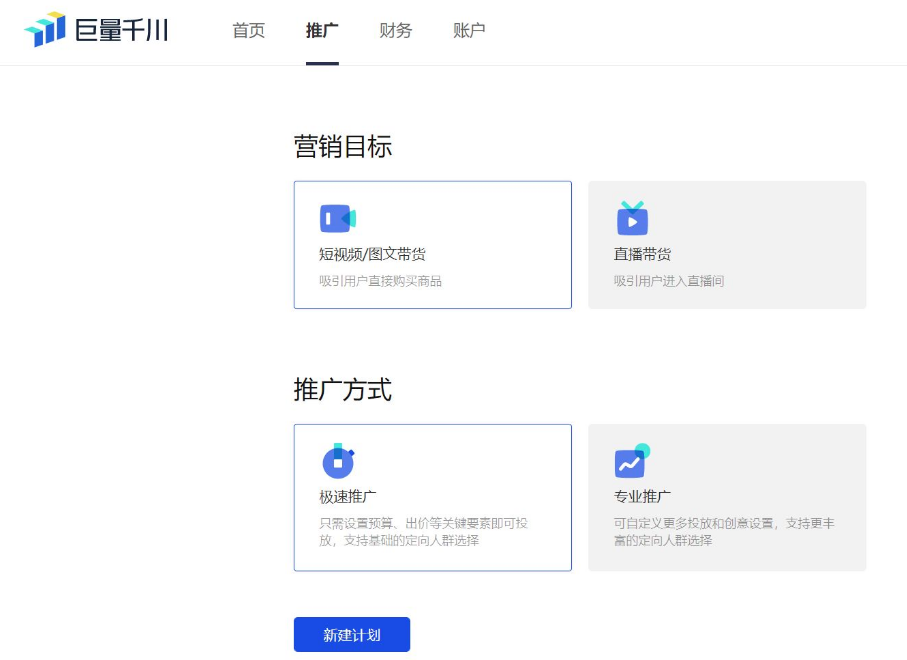The height and width of the screenshot is (660, 907).
Task: Select the 短视频/图文带货 marketing goal
Action: [432, 244]
